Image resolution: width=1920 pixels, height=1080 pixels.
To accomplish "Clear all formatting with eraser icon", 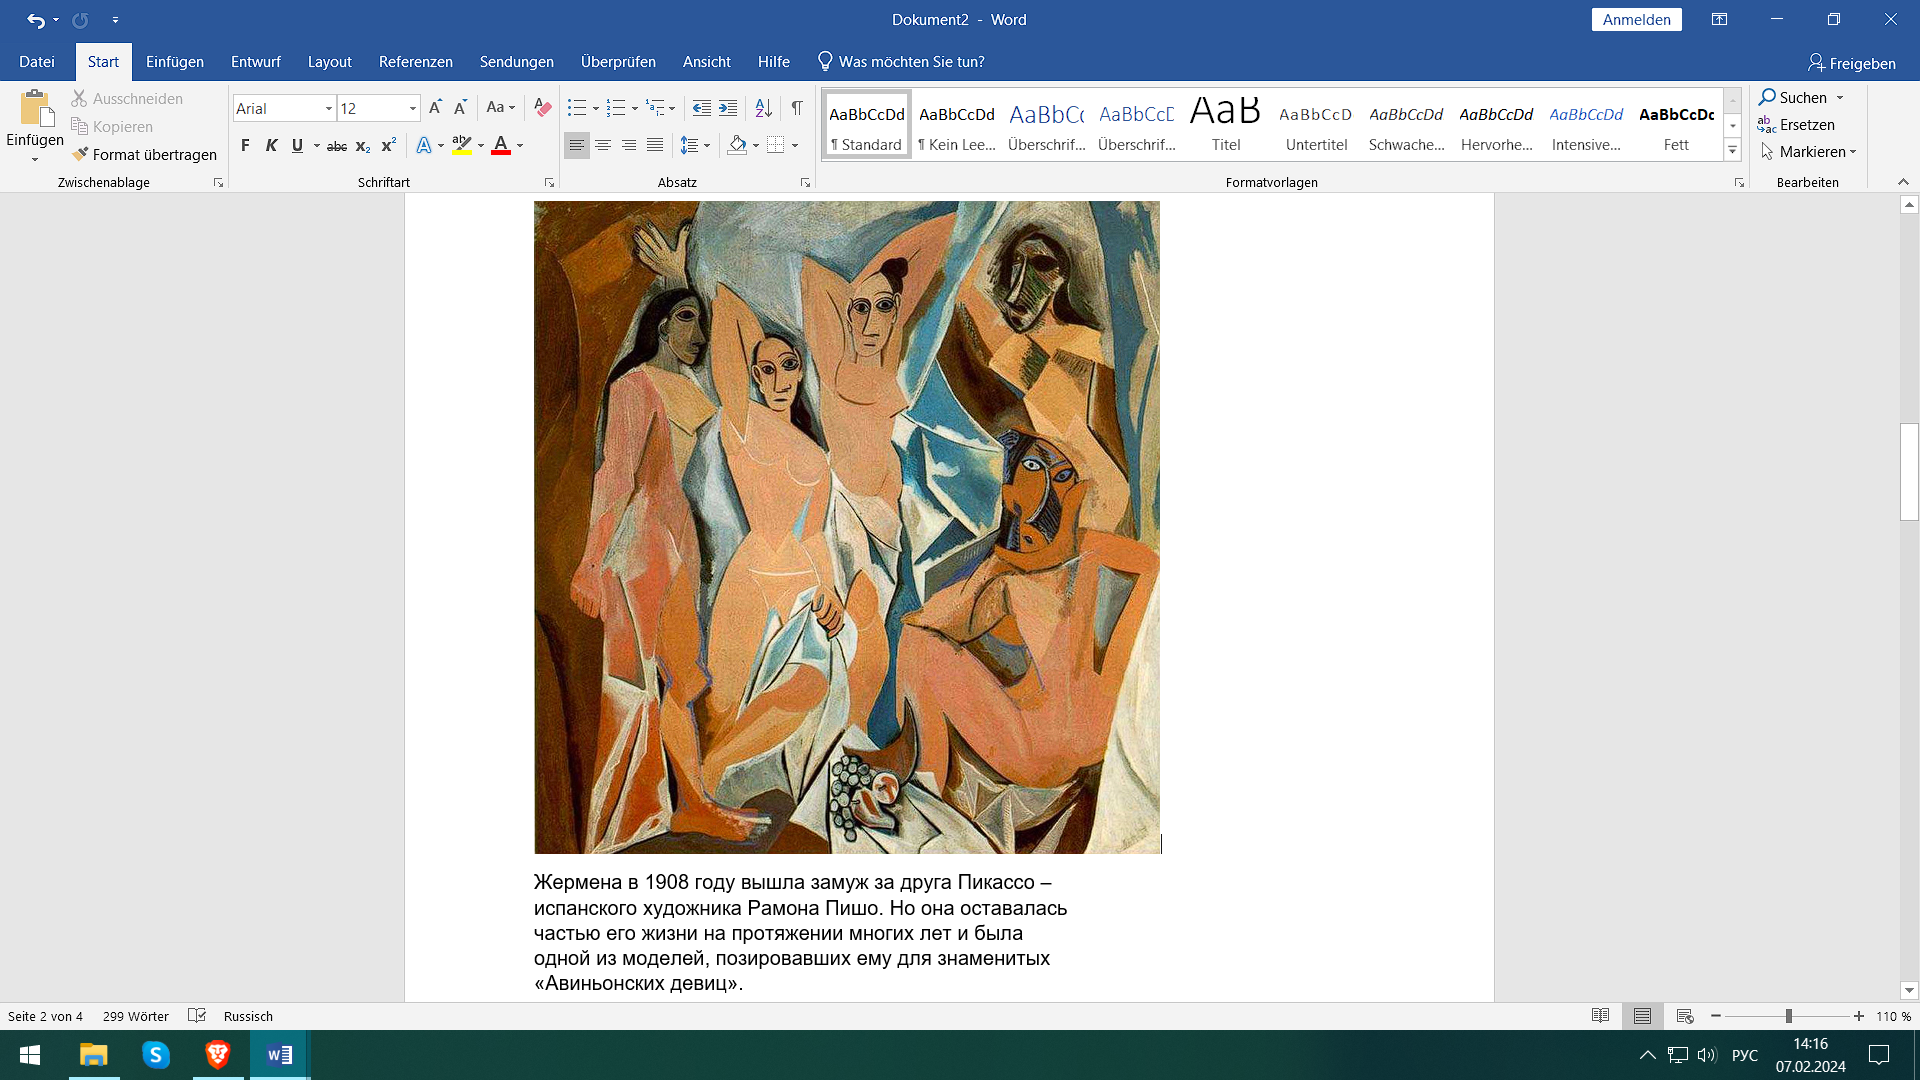I will coord(542,107).
